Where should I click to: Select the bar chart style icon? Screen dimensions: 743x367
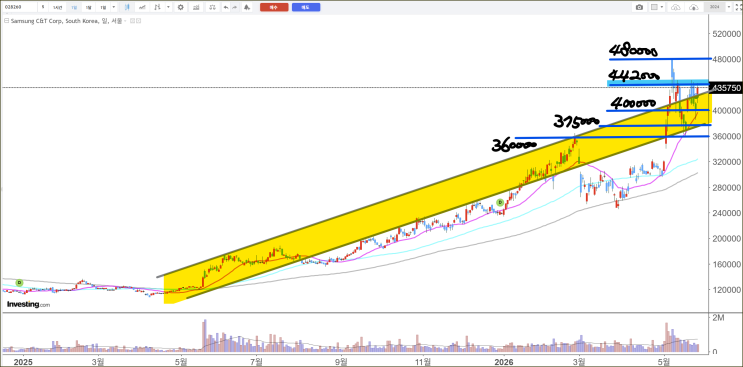click(157, 7)
